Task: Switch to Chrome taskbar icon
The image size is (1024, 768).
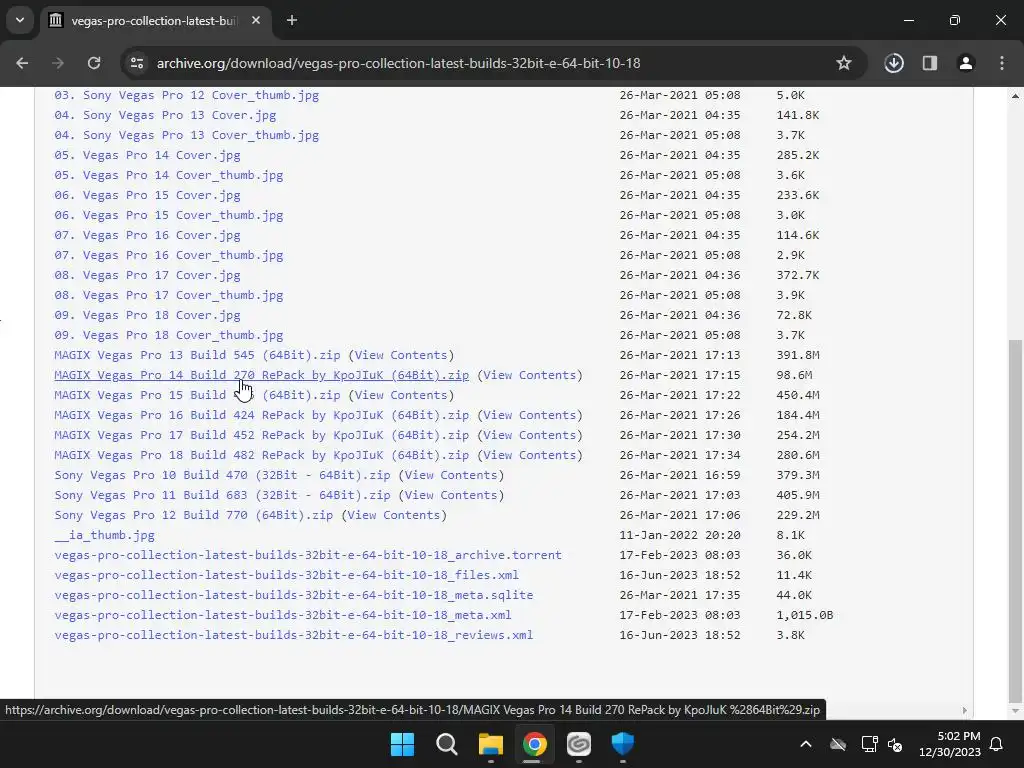Action: [x=535, y=744]
